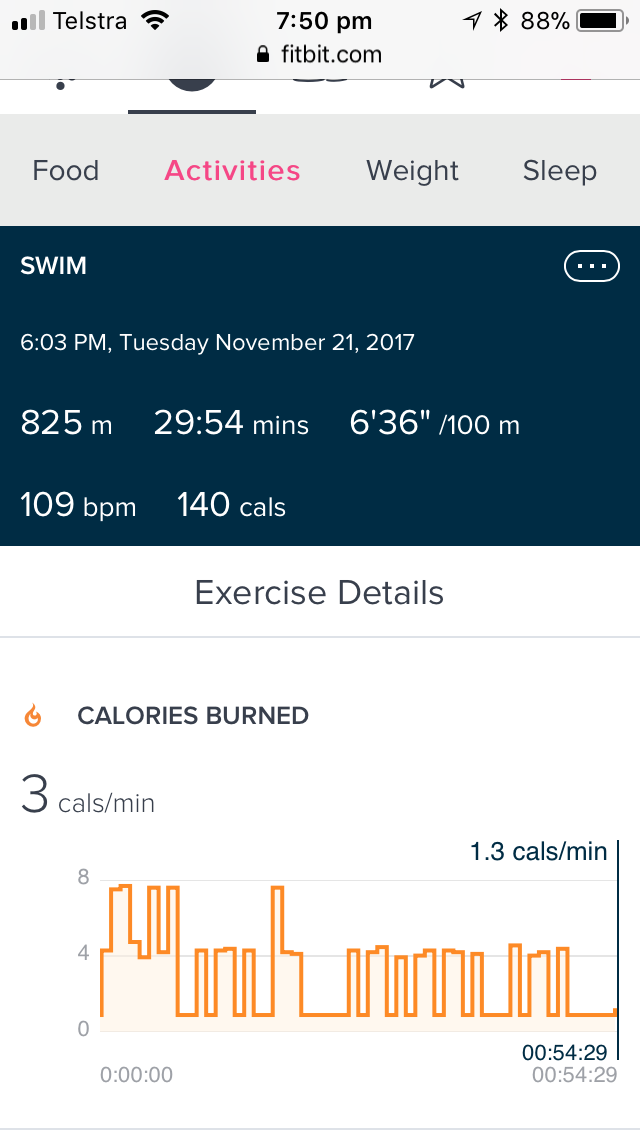
Task: Click the orange flame calories icon
Action: [33, 716]
